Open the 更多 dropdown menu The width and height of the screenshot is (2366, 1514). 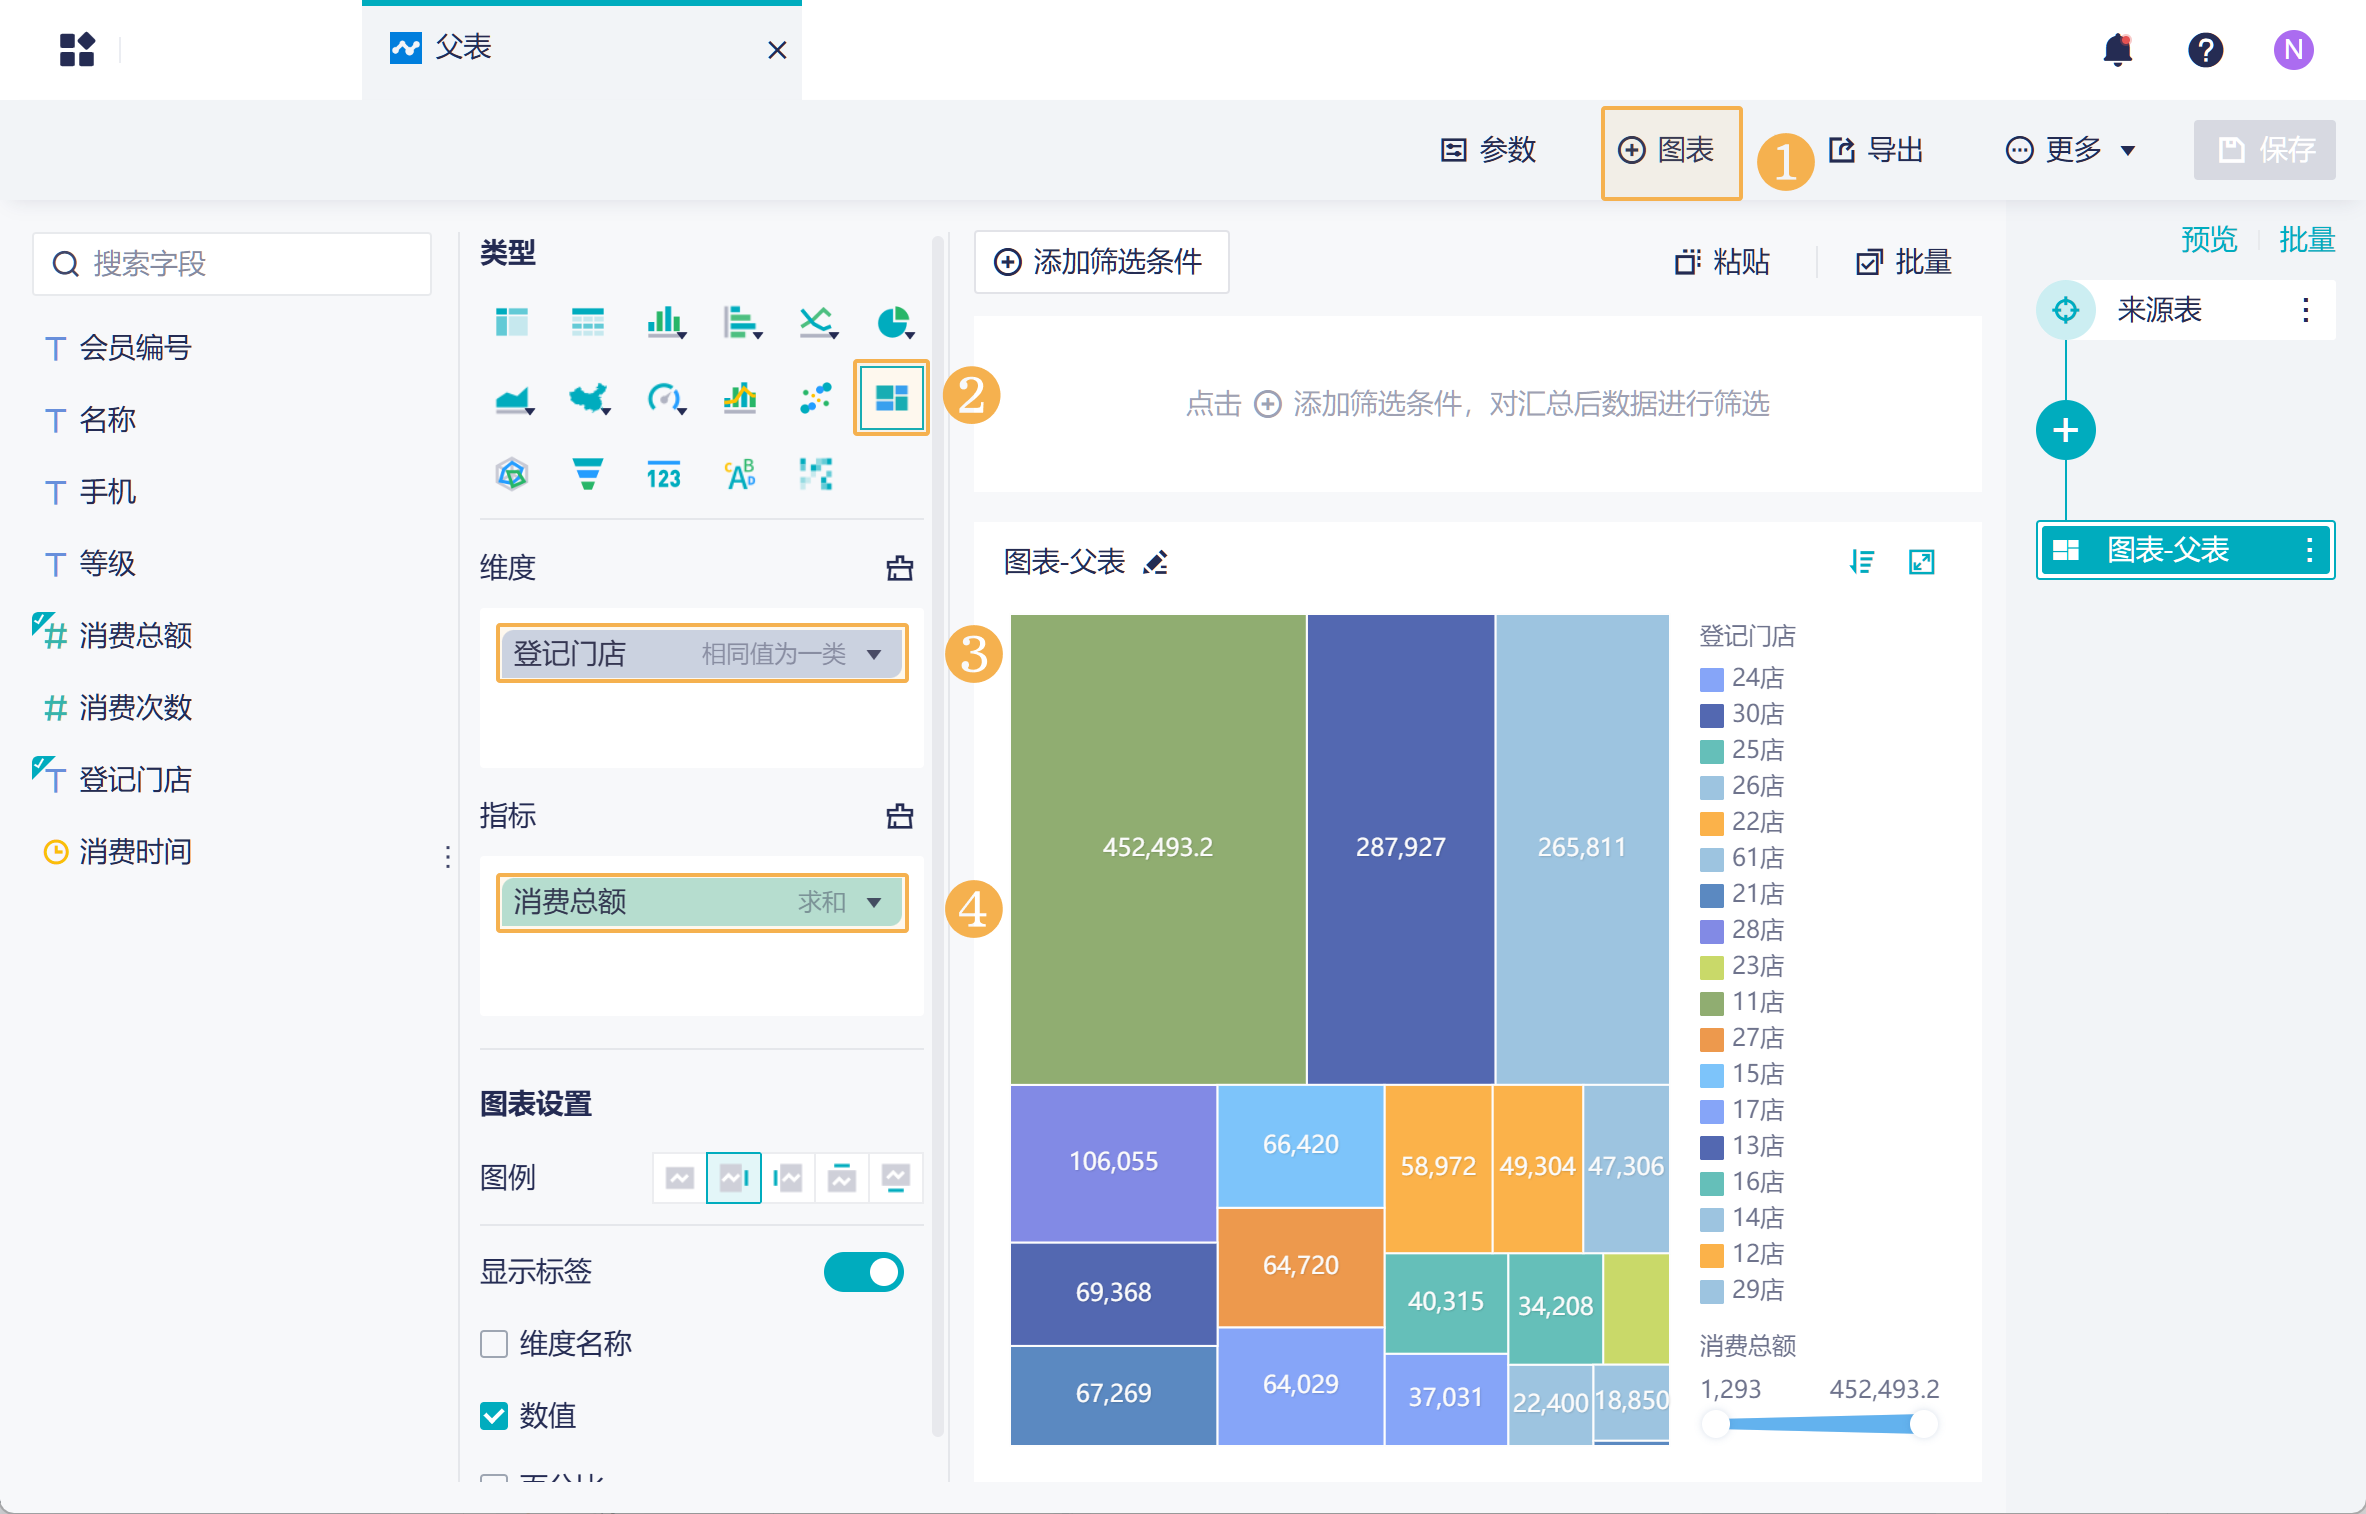coord(2070,150)
